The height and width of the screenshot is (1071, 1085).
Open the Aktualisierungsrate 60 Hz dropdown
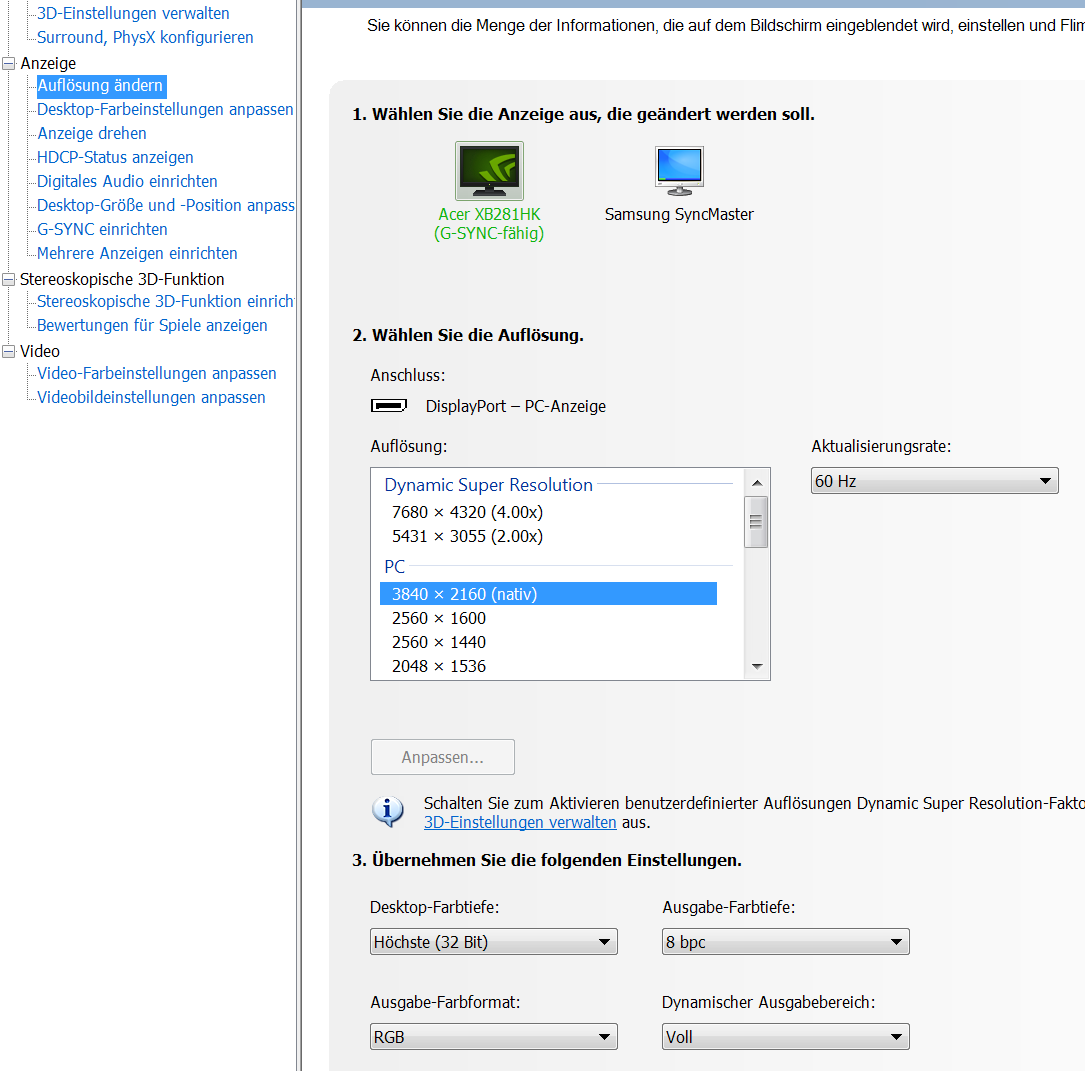click(x=934, y=481)
